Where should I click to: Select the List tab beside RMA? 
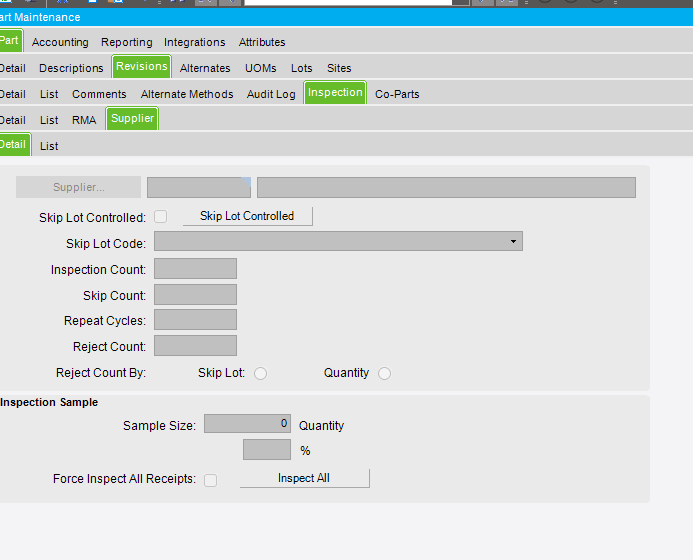tap(49, 121)
